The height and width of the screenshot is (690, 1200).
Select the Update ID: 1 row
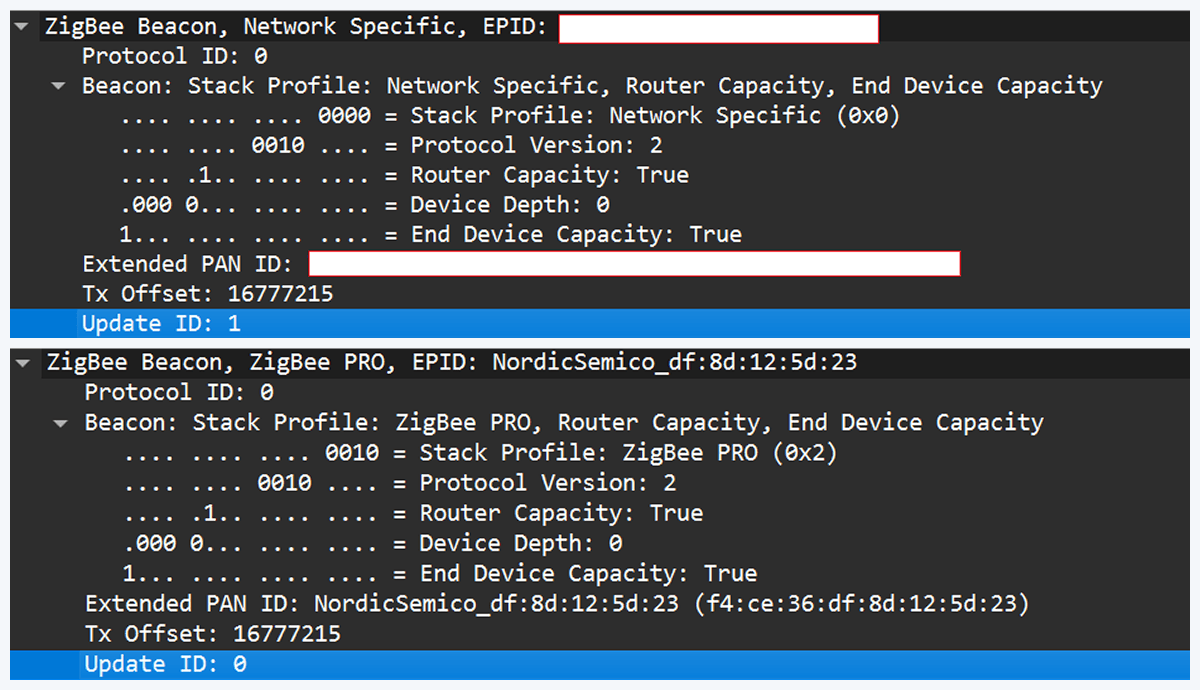click(x=160, y=324)
